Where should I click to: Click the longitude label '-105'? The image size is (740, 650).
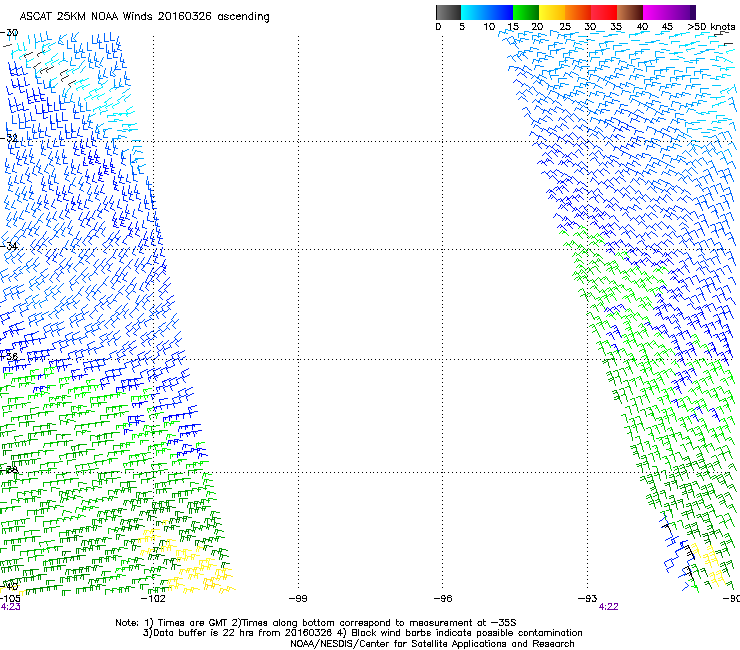(10, 599)
